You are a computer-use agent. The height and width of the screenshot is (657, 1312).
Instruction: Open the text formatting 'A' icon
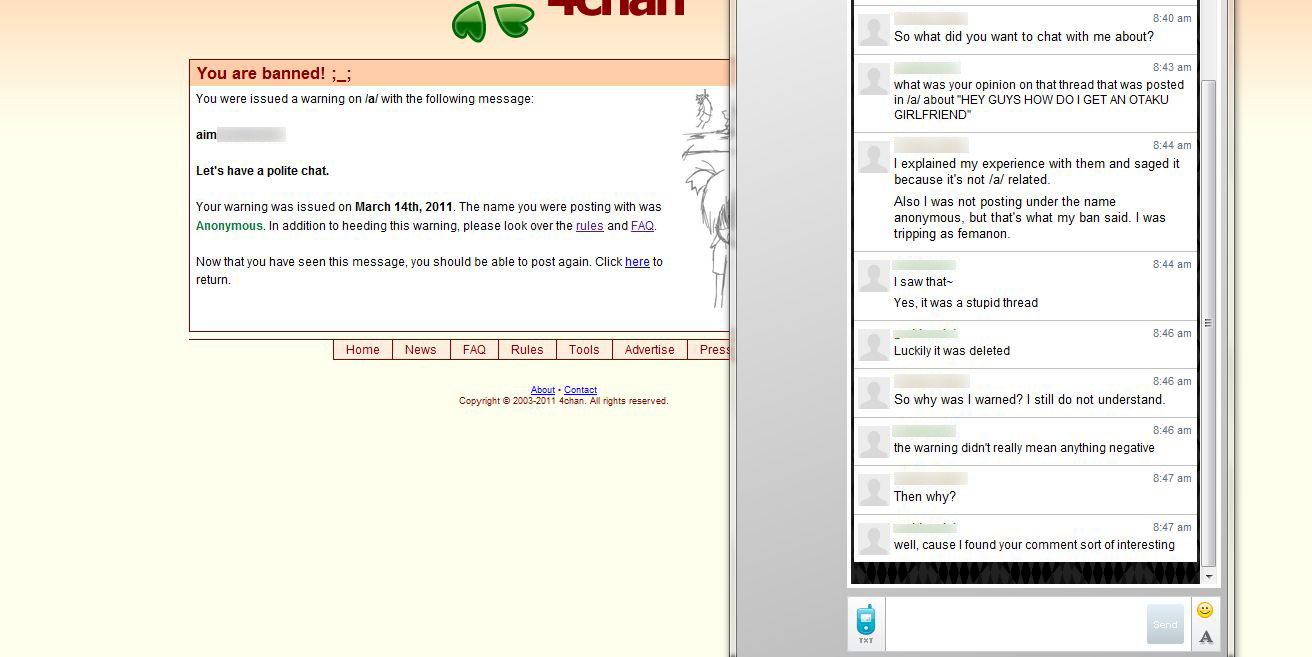1206,637
